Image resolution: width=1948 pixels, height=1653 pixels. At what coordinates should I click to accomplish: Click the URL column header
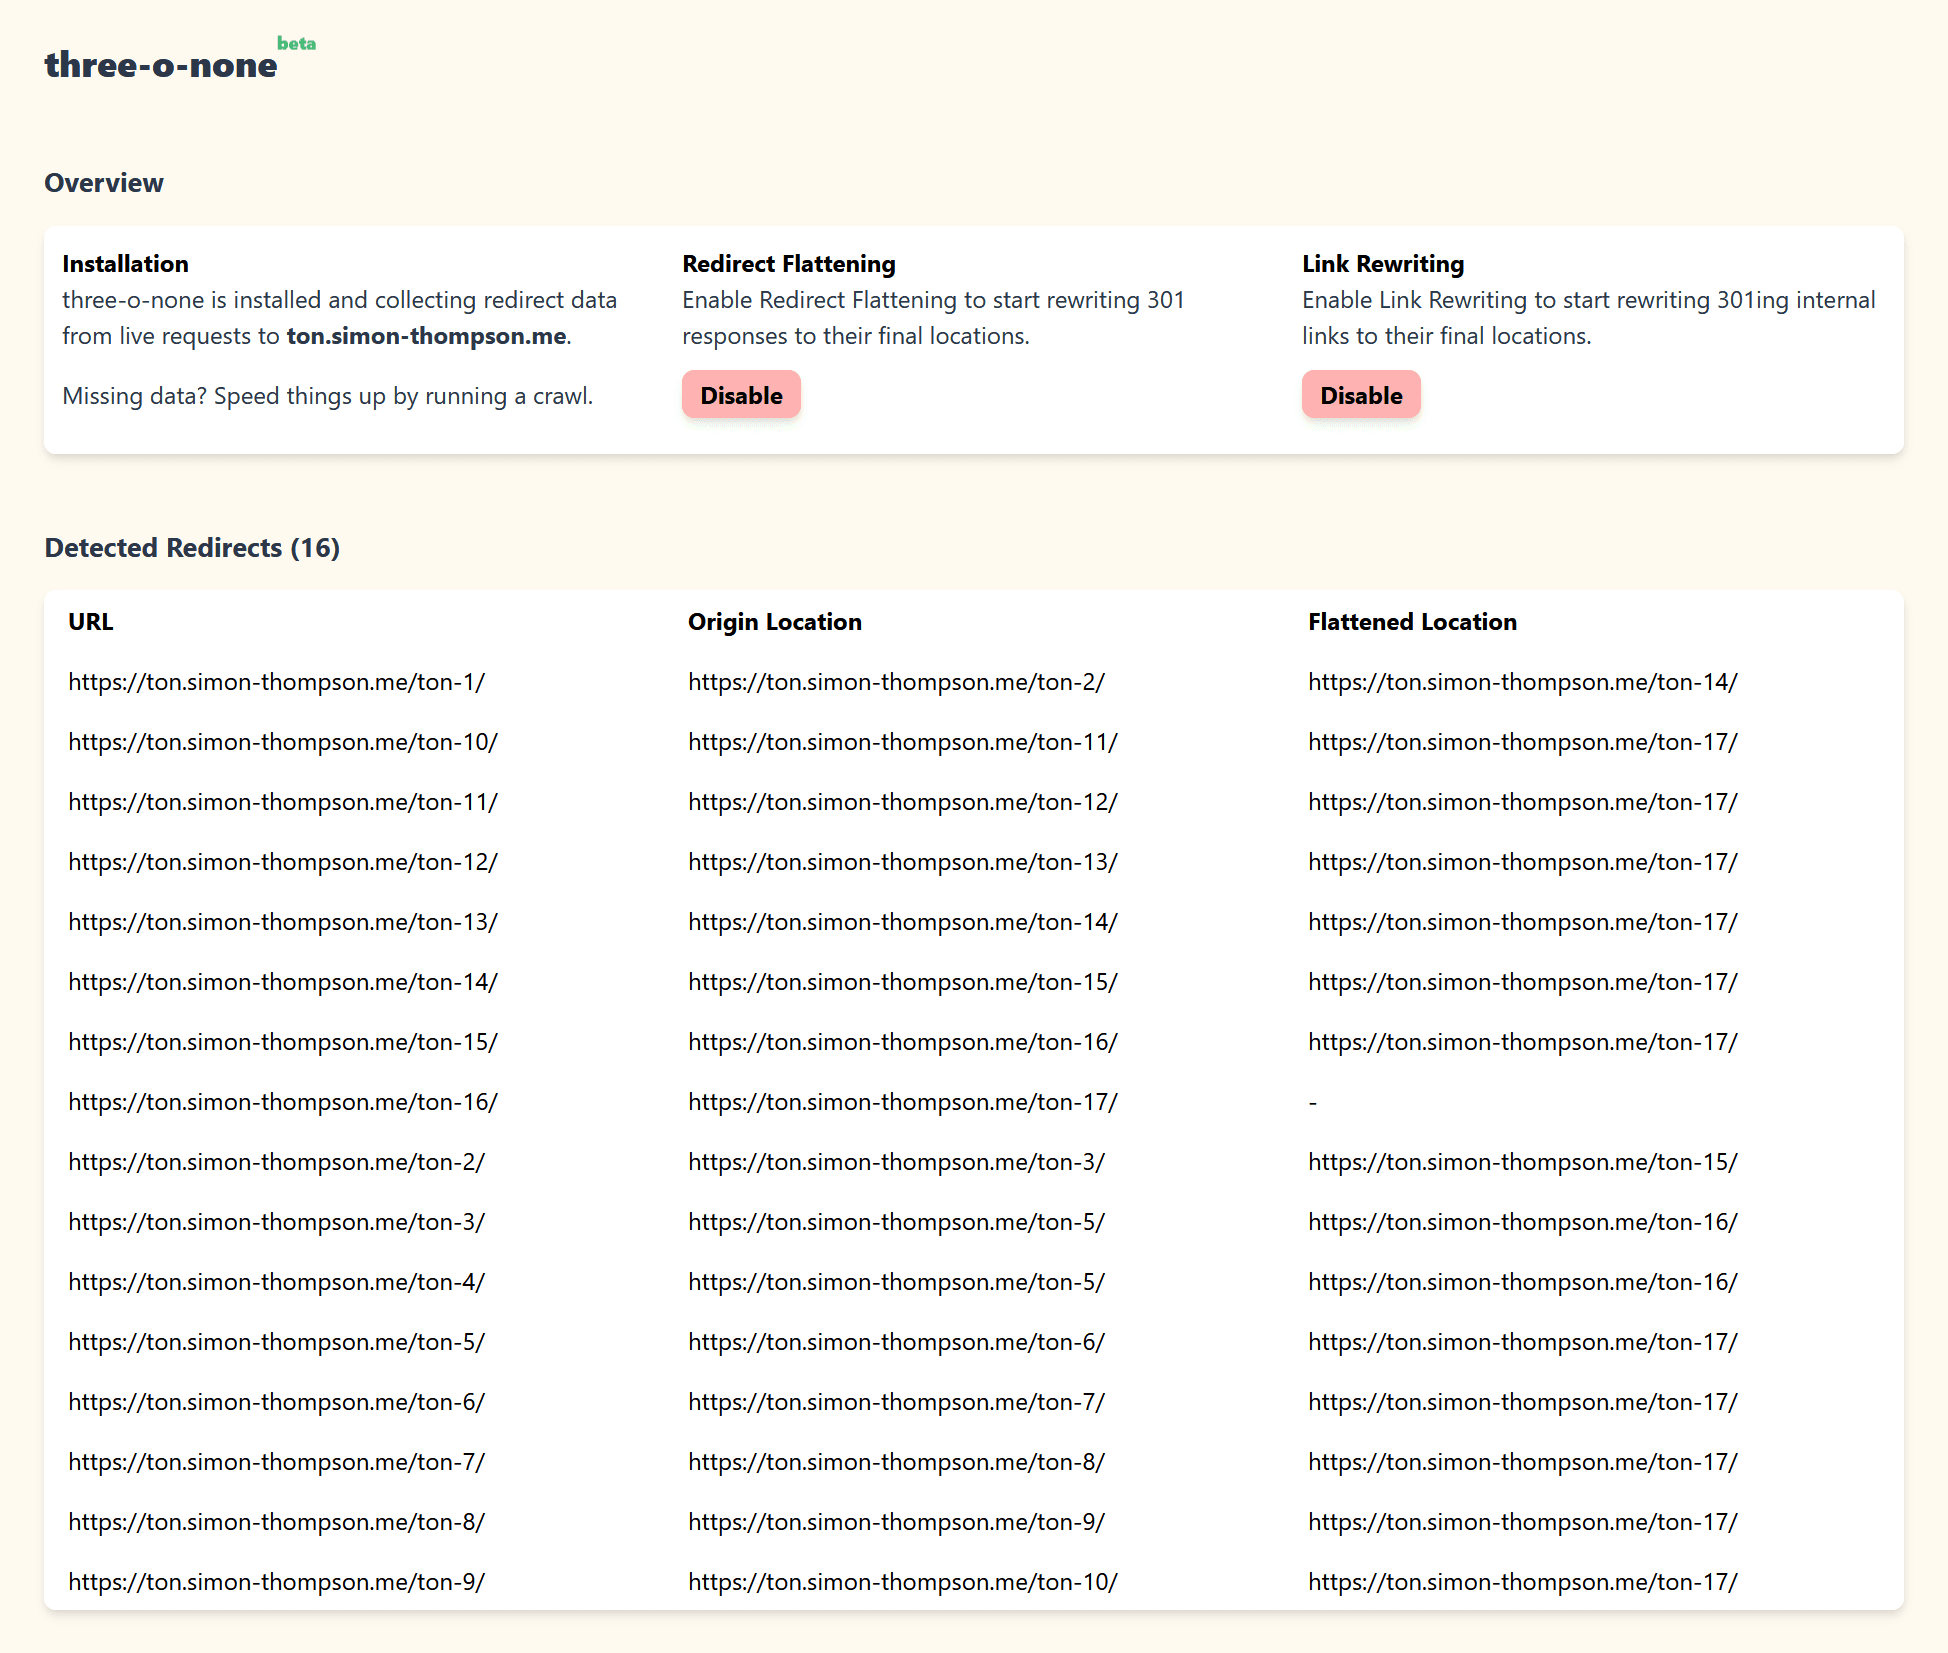pos(91,622)
